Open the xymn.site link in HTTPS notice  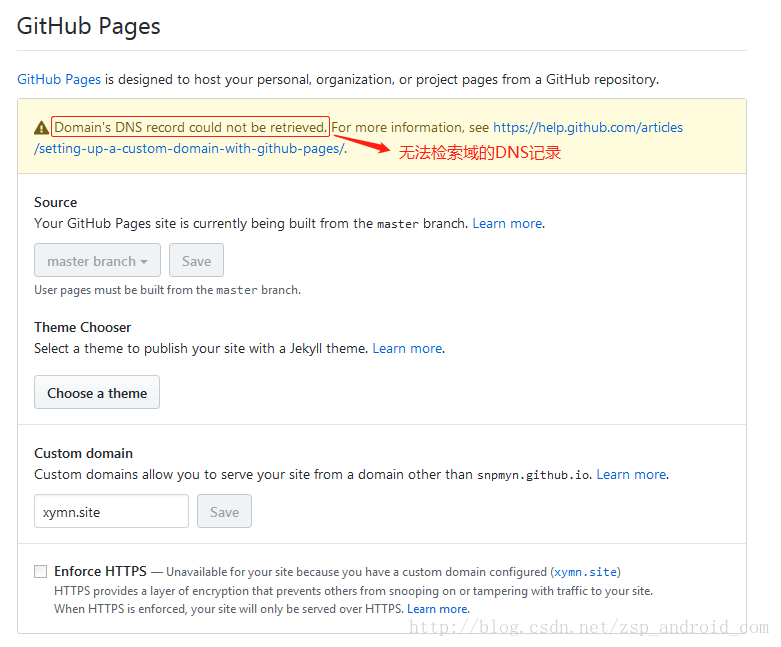[585, 572]
